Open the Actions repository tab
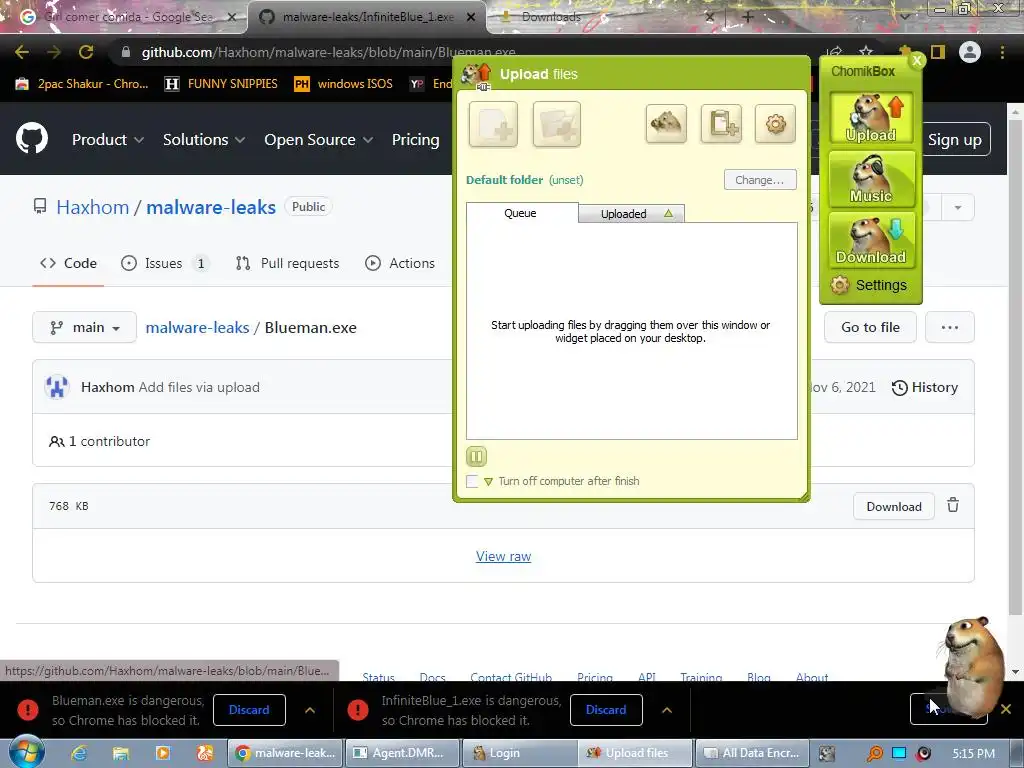This screenshot has width=1024, height=768. pos(400,263)
